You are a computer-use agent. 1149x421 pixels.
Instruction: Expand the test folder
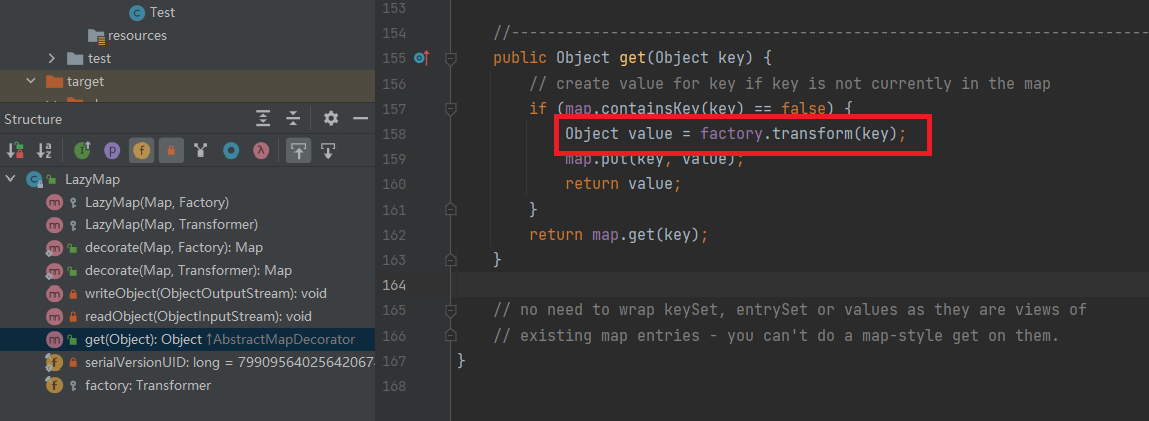(51, 58)
